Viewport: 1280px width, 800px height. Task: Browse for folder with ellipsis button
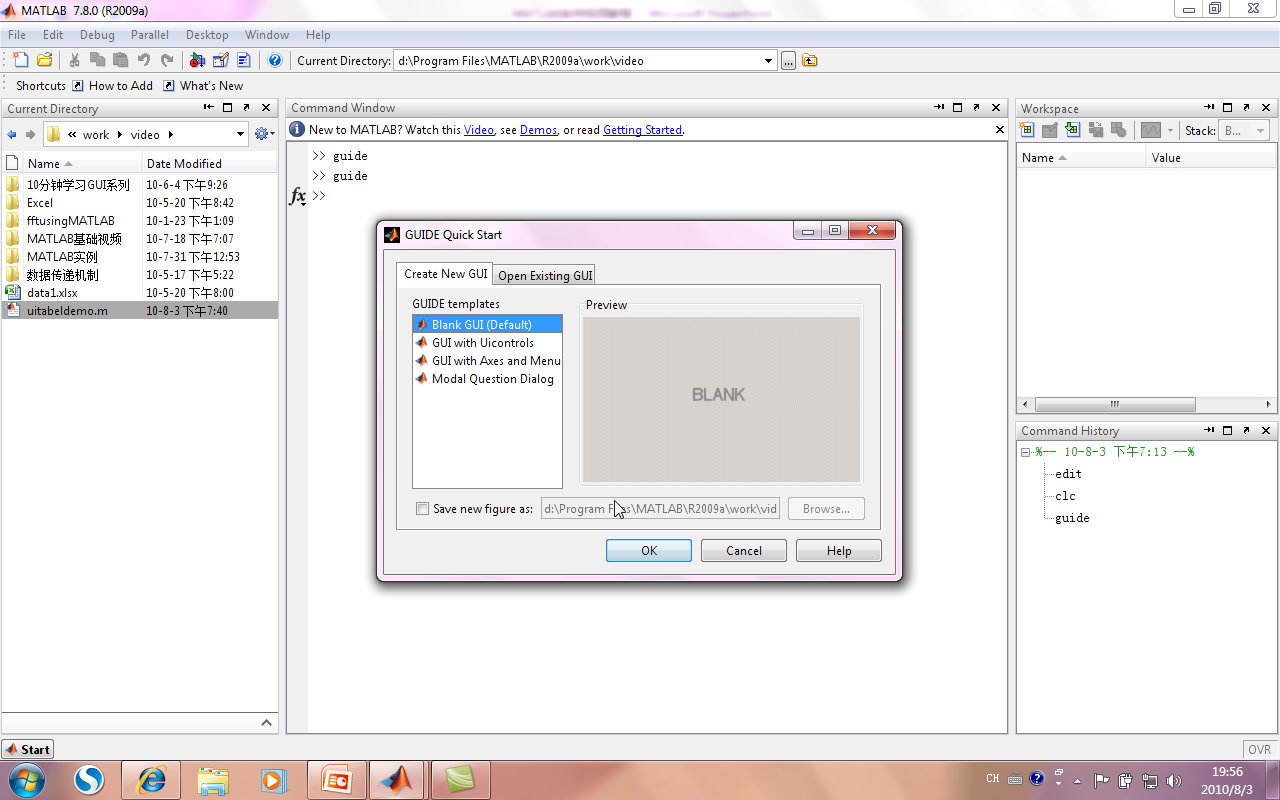(788, 61)
